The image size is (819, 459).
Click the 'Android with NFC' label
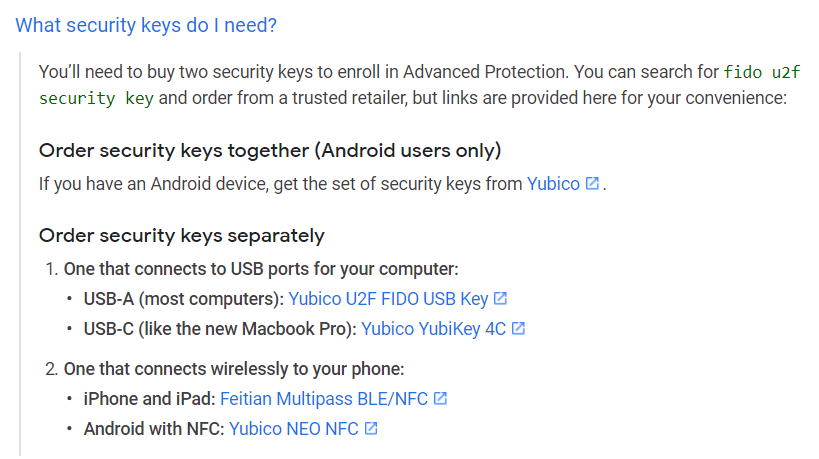click(154, 429)
